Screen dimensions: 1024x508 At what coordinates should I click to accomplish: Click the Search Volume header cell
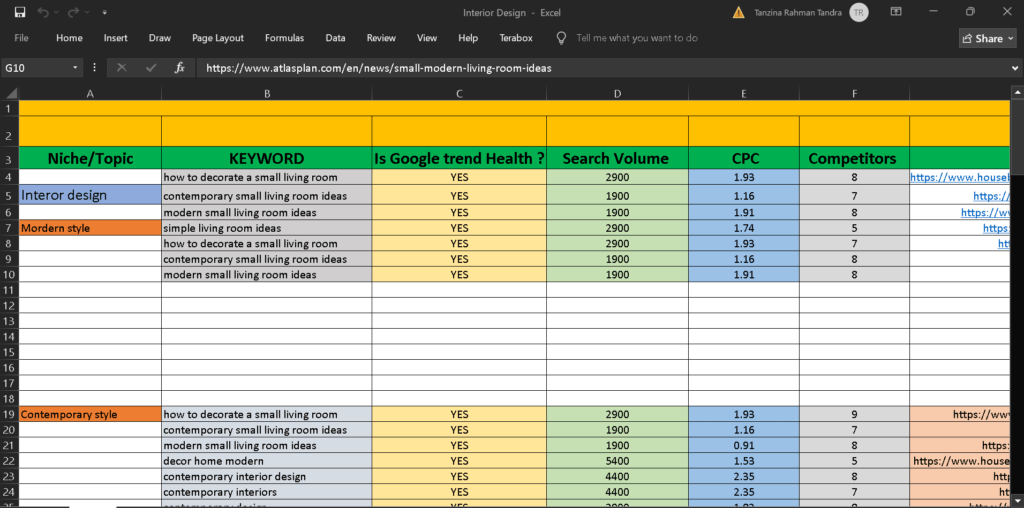click(617, 158)
